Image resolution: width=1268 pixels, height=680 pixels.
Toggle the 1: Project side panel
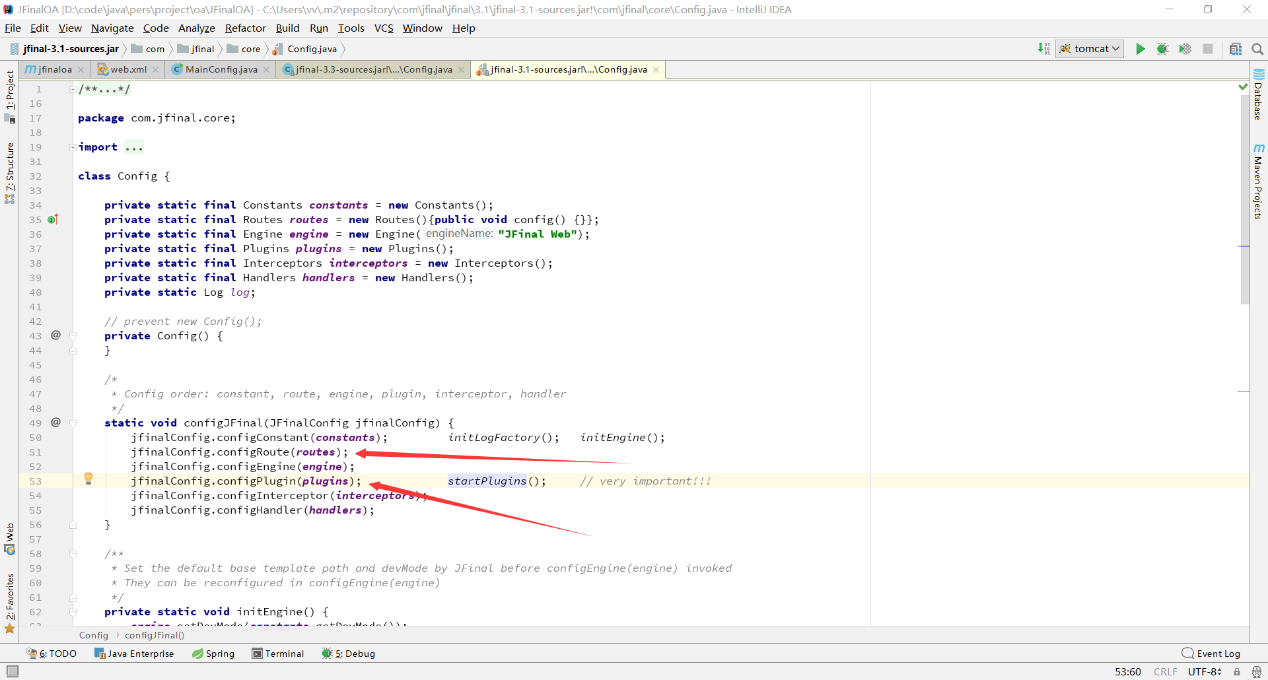(x=10, y=96)
